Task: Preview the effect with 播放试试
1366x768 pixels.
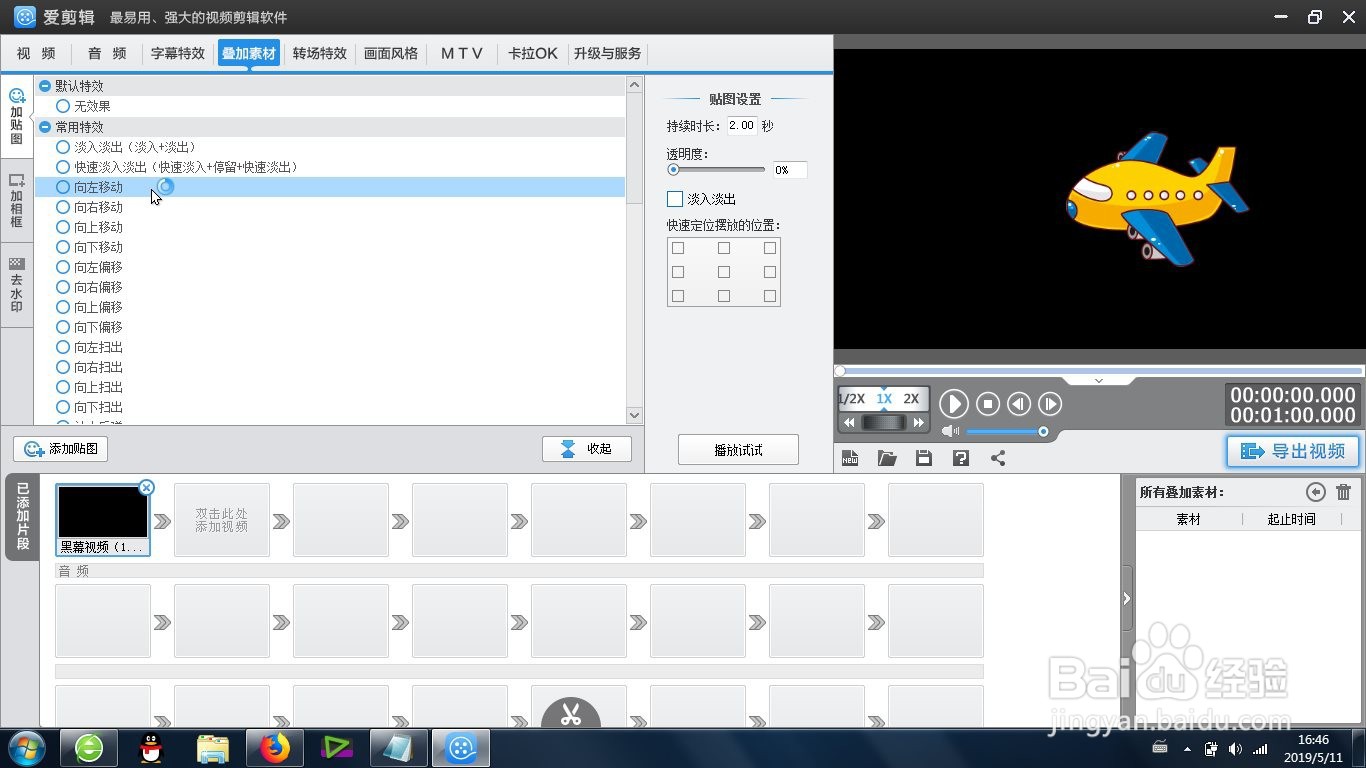Action: (738, 449)
